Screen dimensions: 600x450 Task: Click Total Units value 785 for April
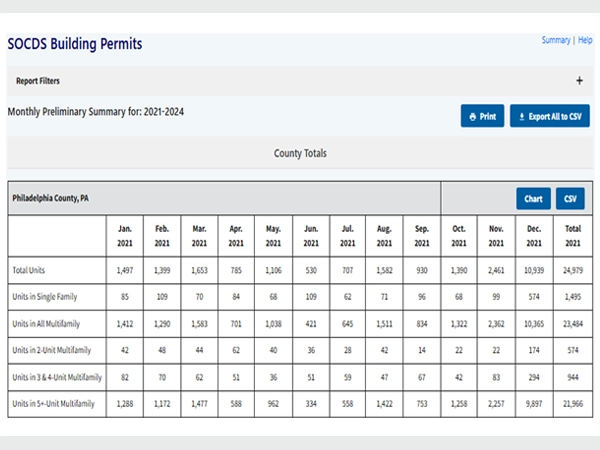coord(236,270)
